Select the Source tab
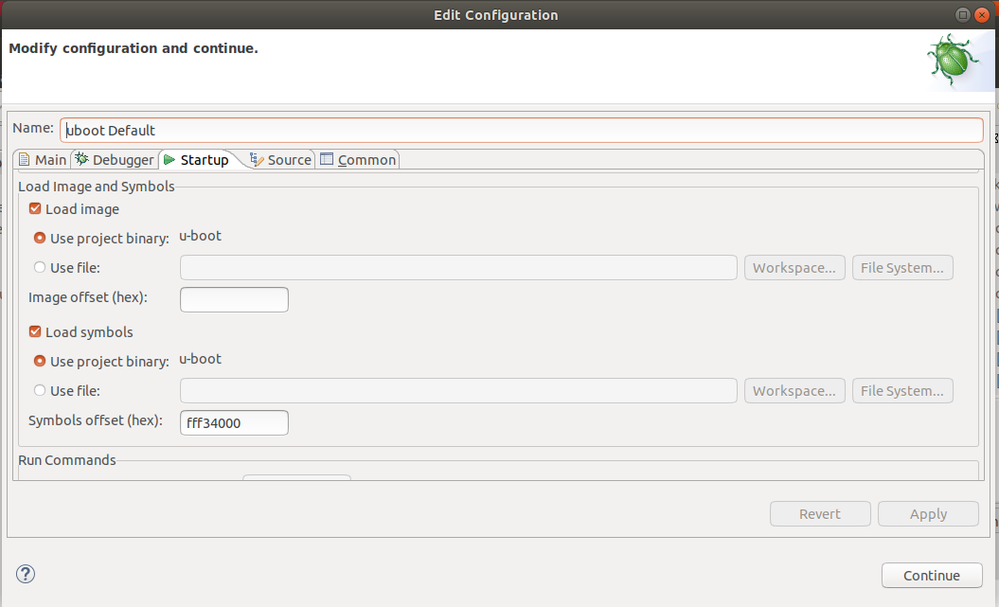Viewport: 999px width, 607px height. point(281,160)
